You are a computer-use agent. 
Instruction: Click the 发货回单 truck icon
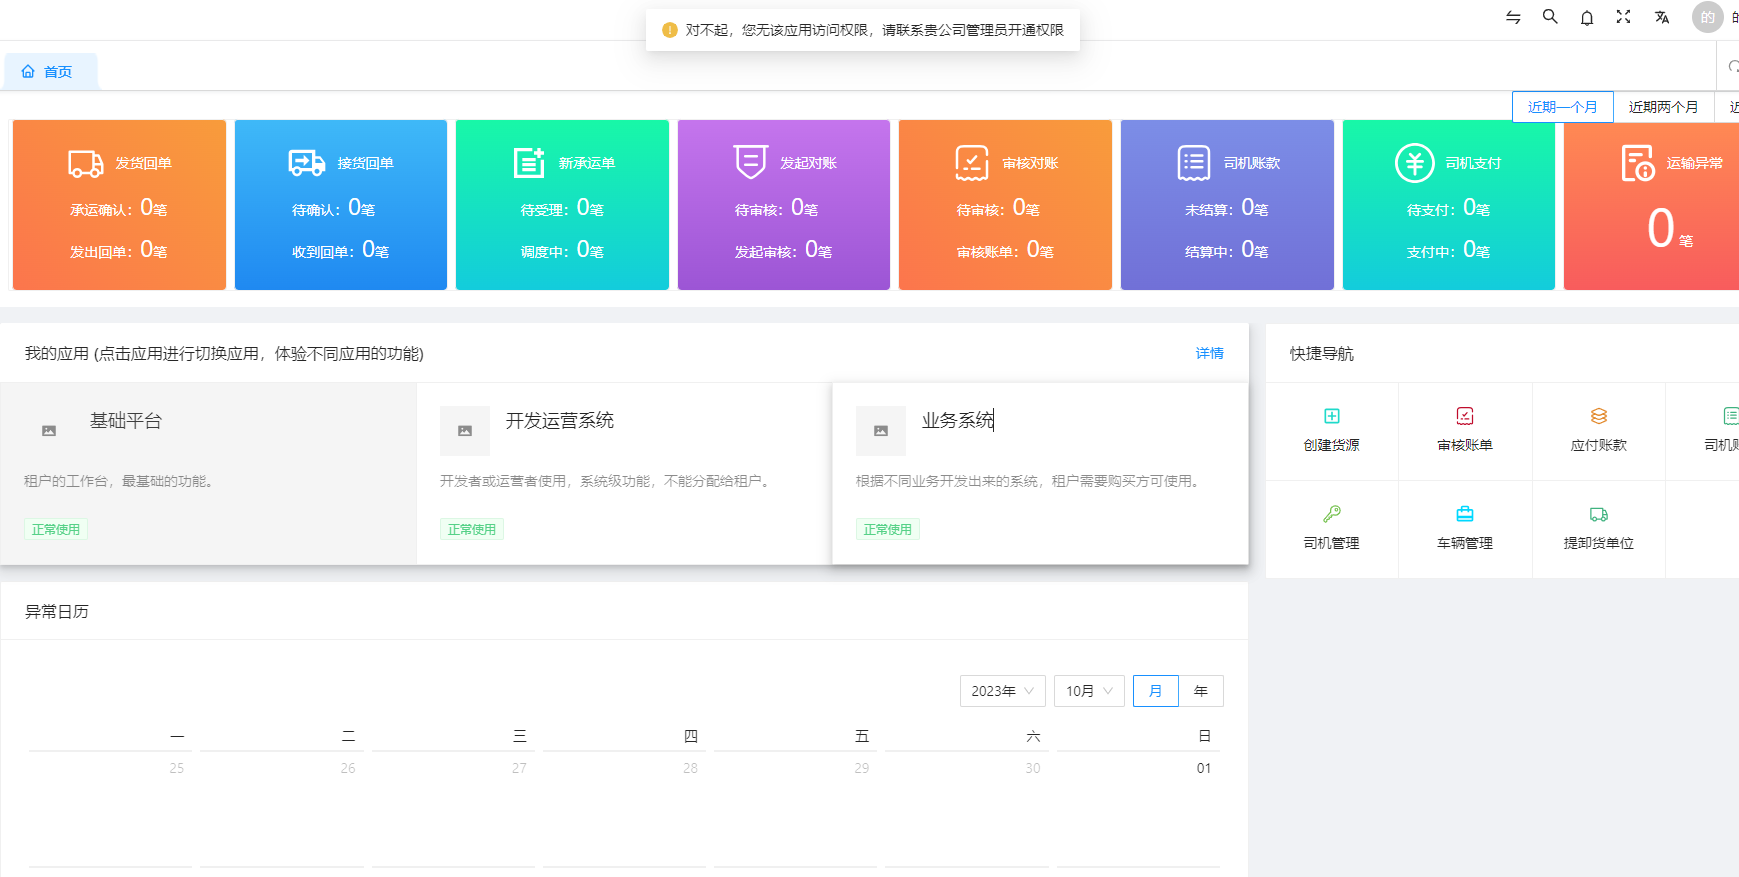tap(86, 163)
